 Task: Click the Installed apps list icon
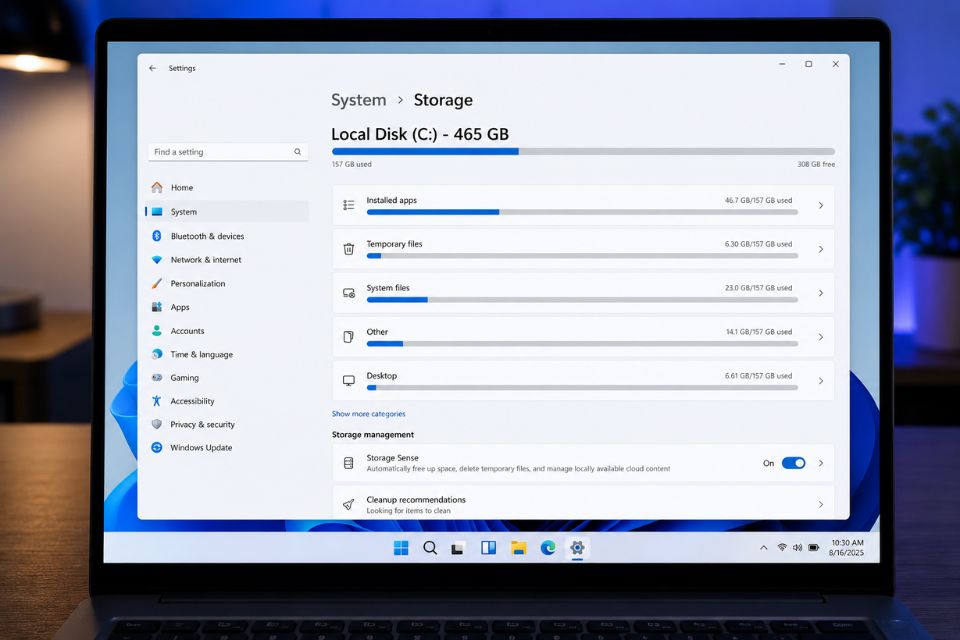(x=348, y=205)
